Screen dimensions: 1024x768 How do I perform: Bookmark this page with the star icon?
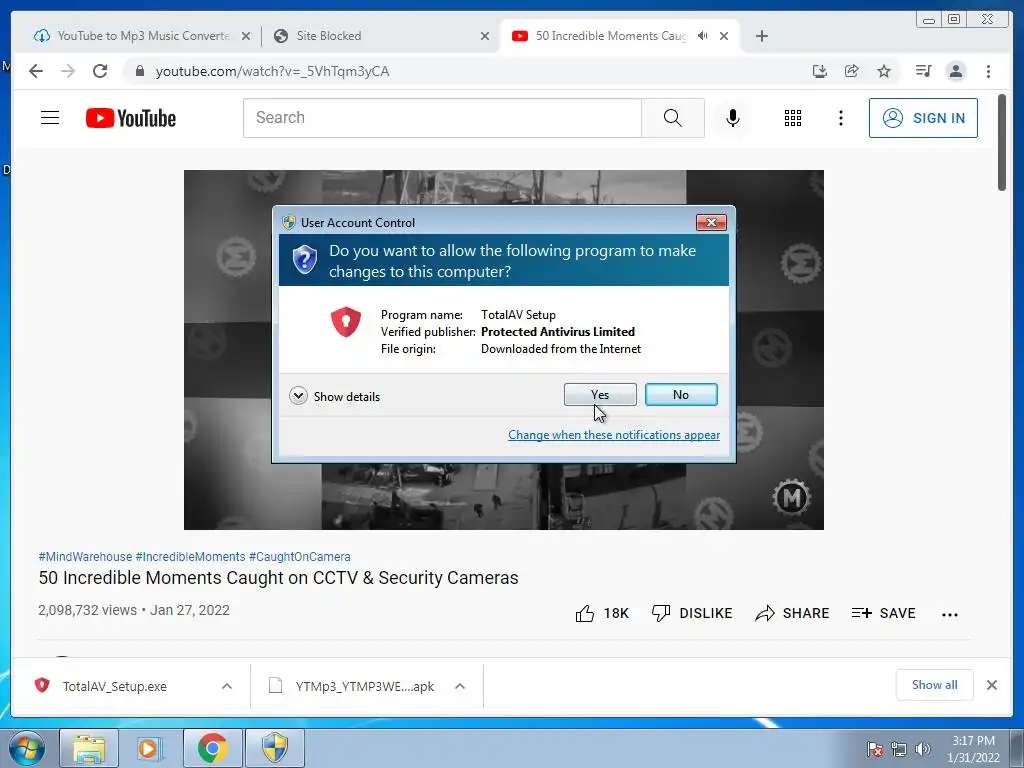[x=884, y=71]
